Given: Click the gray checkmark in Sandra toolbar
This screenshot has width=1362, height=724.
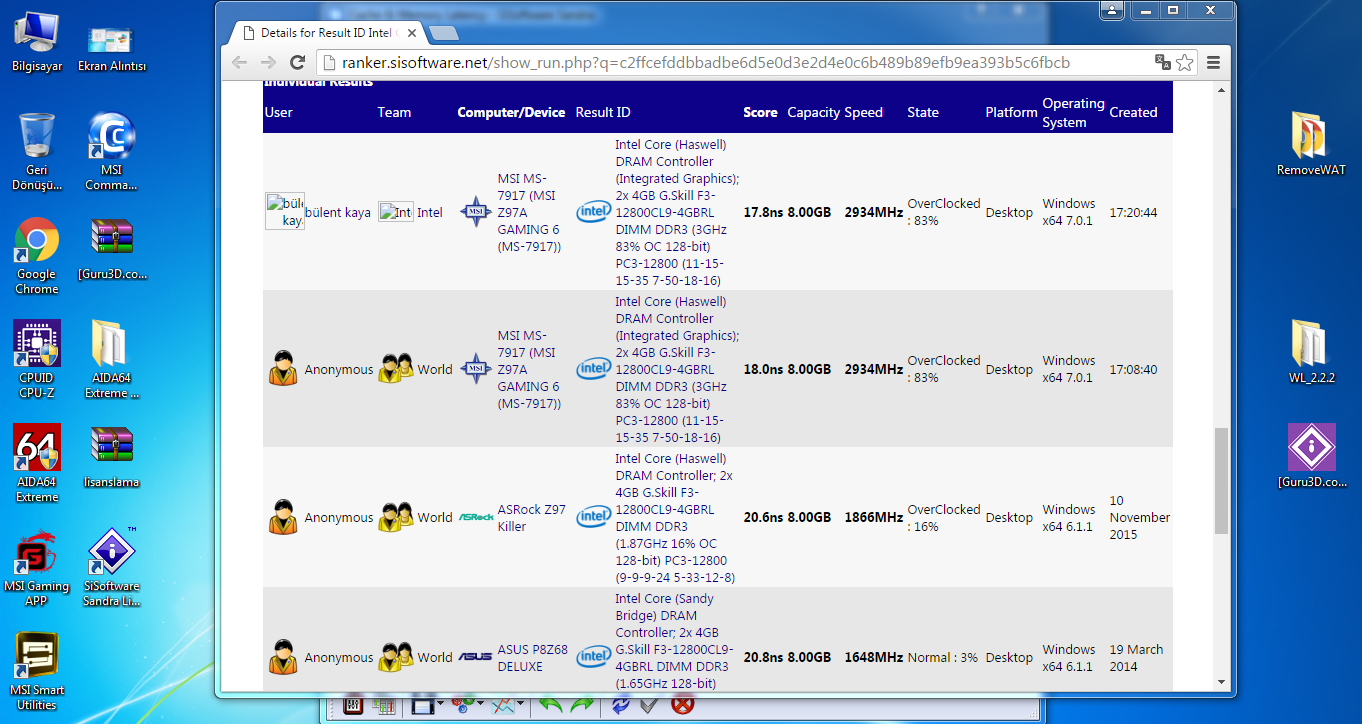Looking at the screenshot, I should (x=650, y=705).
